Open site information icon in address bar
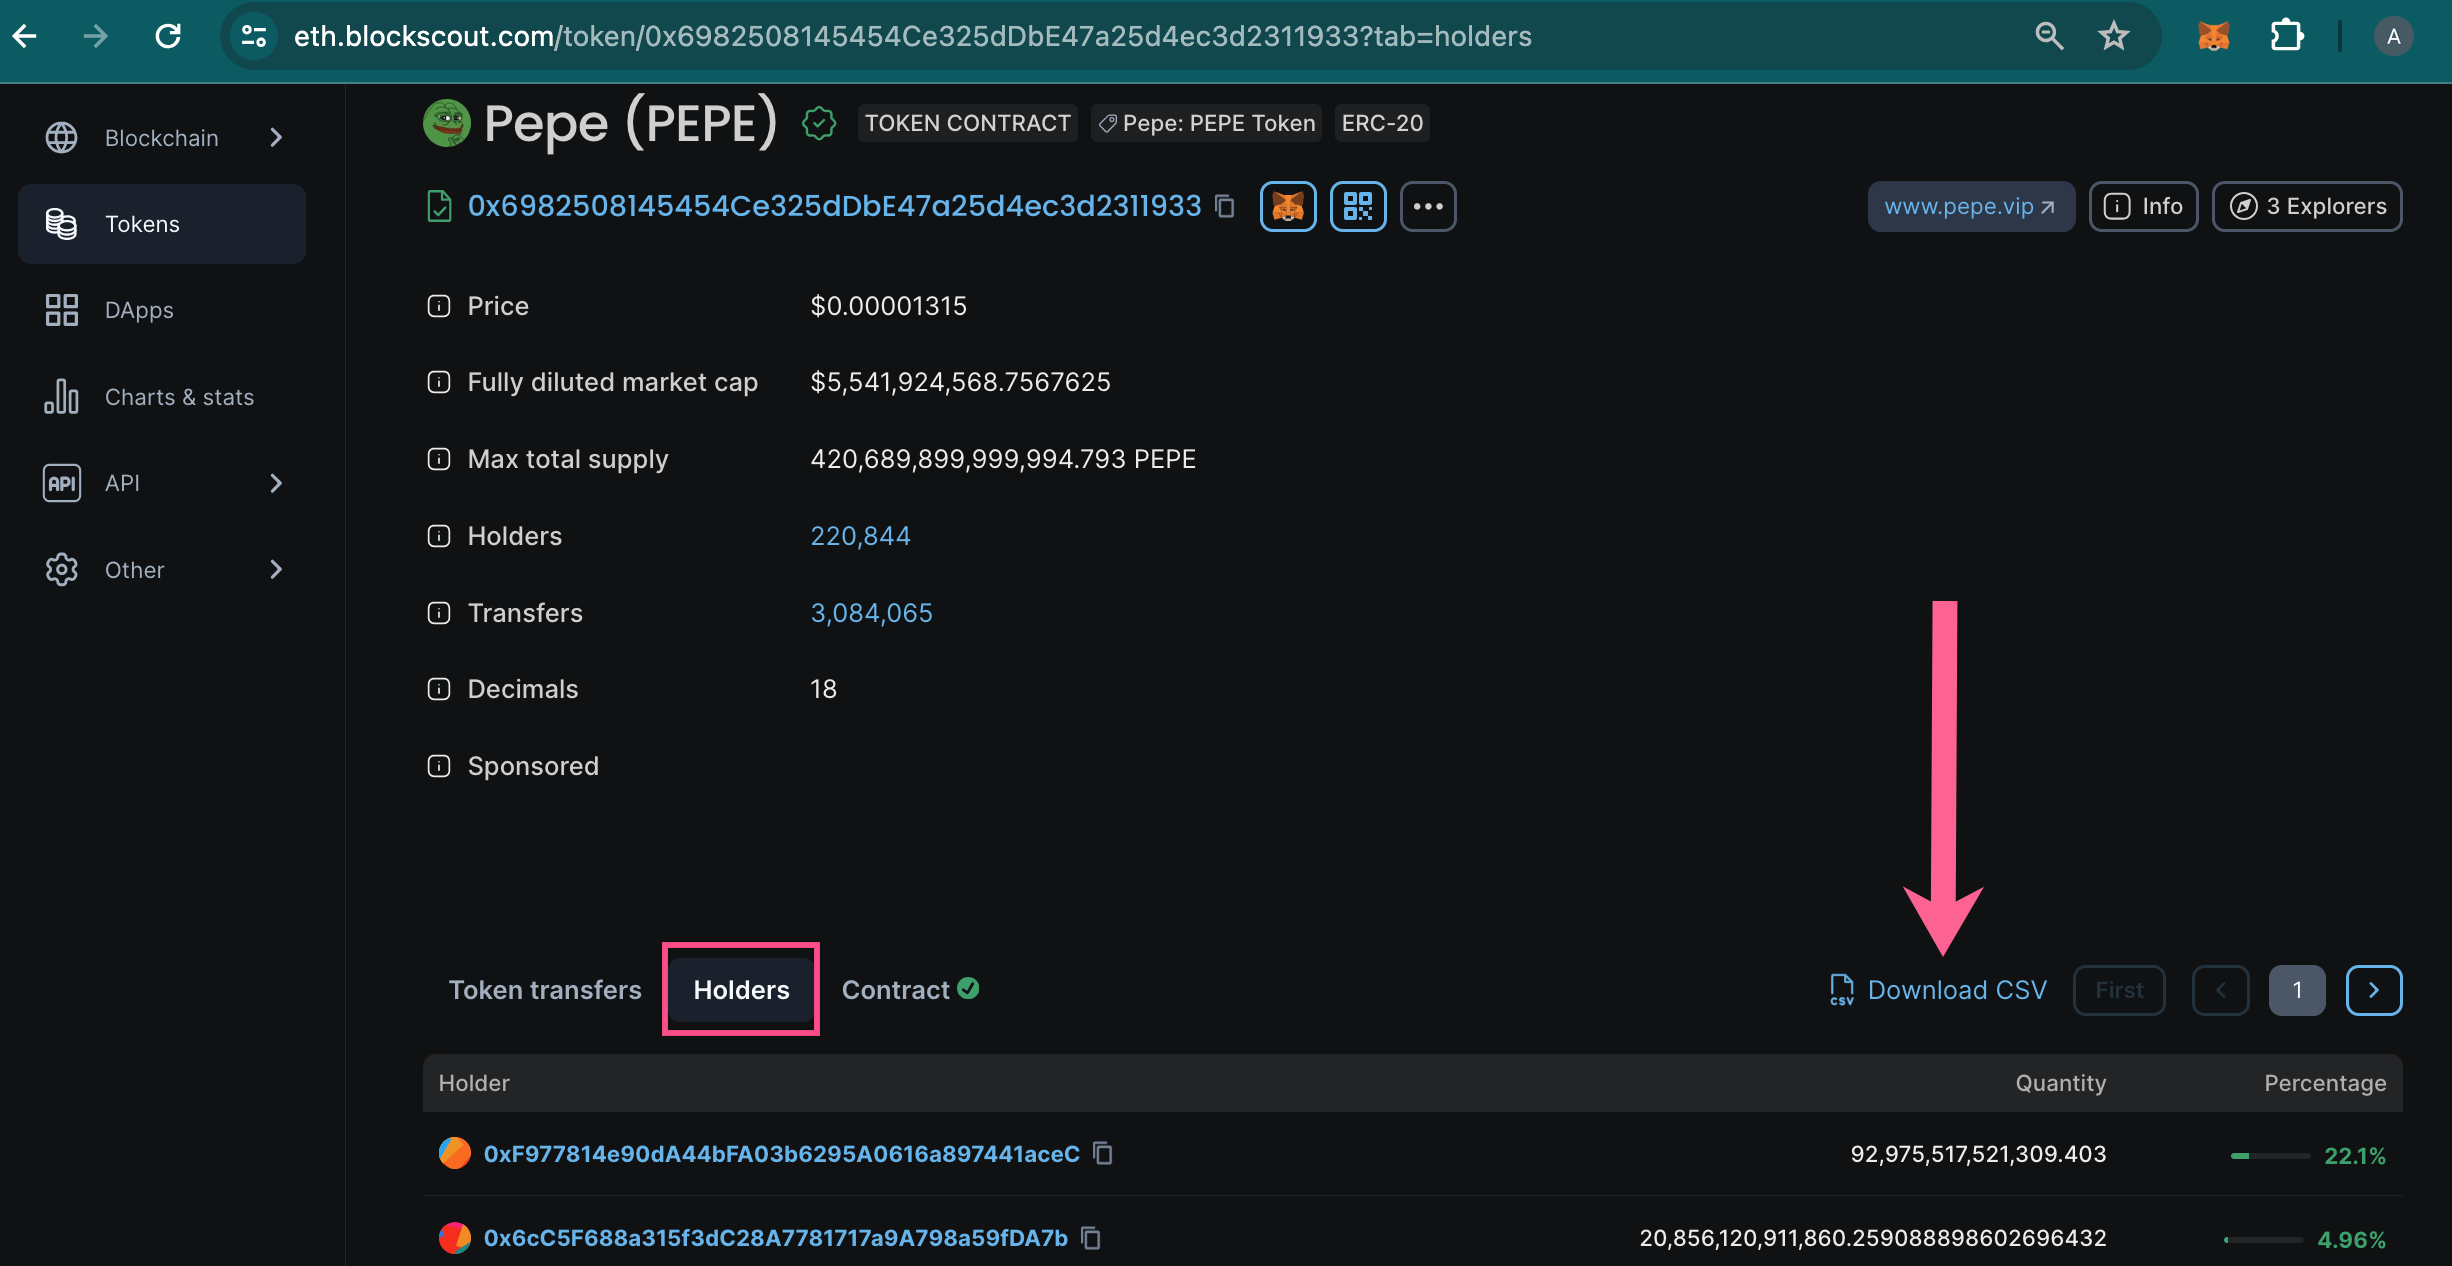The image size is (2452, 1266). coord(254,37)
